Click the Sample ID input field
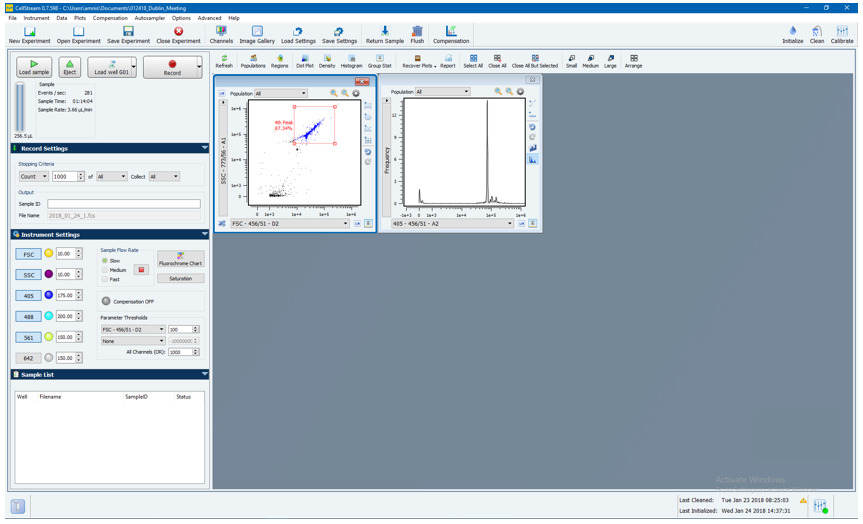The height and width of the screenshot is (524, 863). [x=123, y=204]
